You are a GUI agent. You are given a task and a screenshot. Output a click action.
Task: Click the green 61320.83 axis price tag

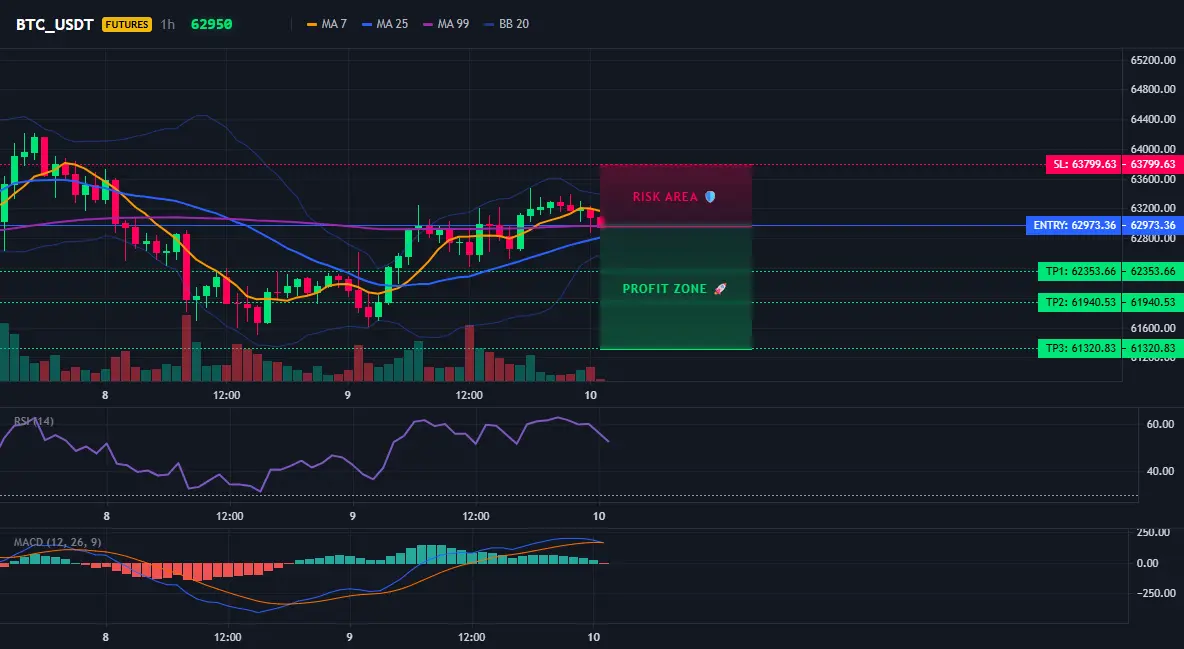coord(1153,348)
